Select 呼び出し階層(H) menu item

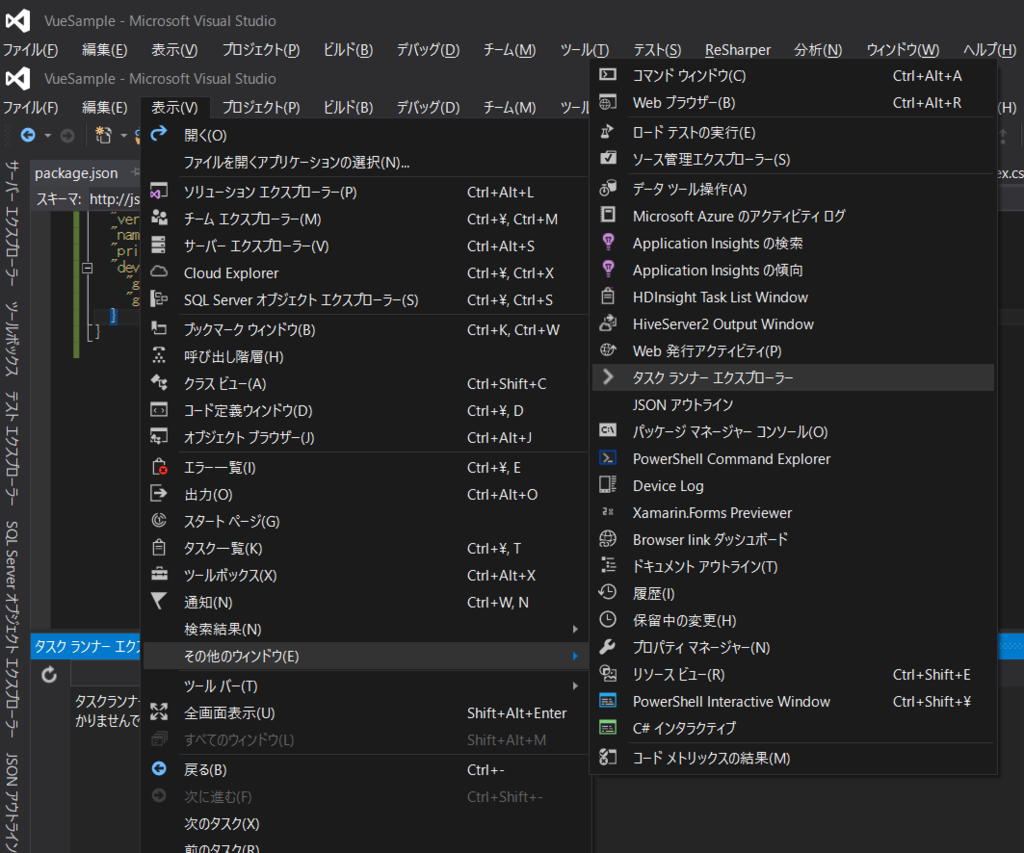coord(366,357)
